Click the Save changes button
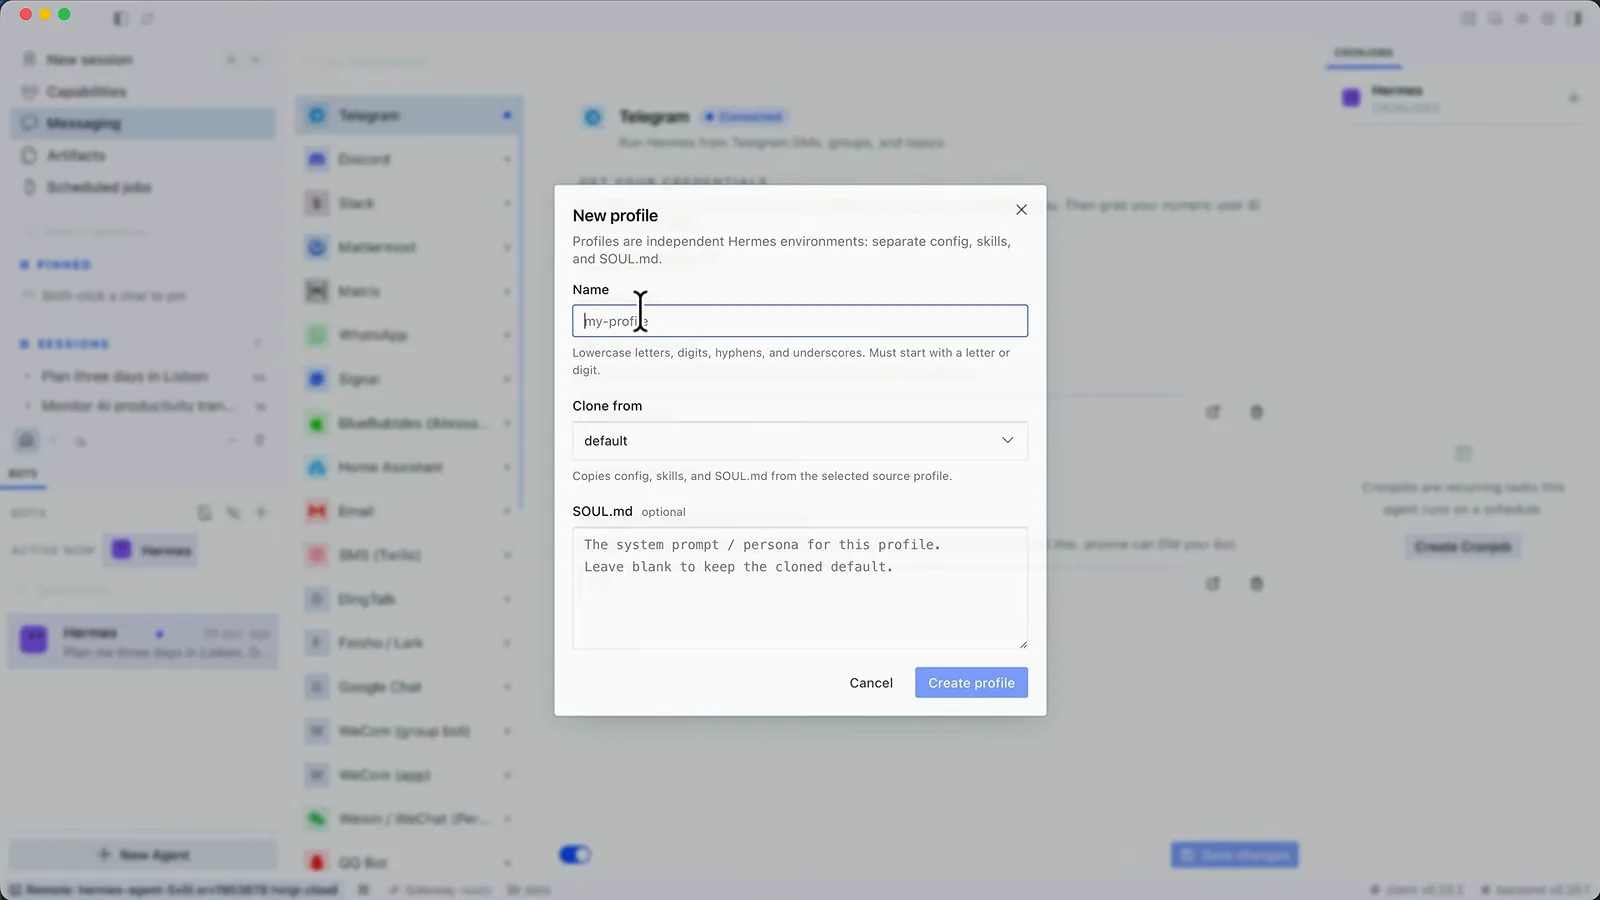The height and width of the screenshot is (900, 1600). (x=1235, y=855)
